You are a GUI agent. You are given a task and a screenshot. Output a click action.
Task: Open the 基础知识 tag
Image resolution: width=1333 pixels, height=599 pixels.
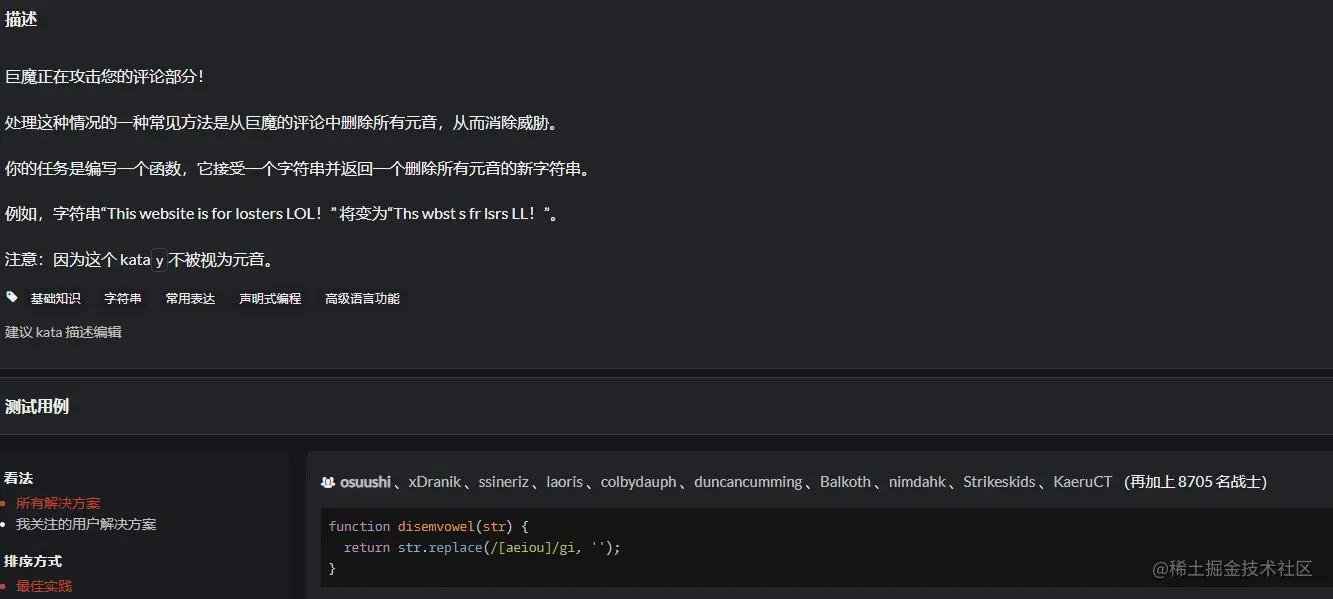coord(55,298)
